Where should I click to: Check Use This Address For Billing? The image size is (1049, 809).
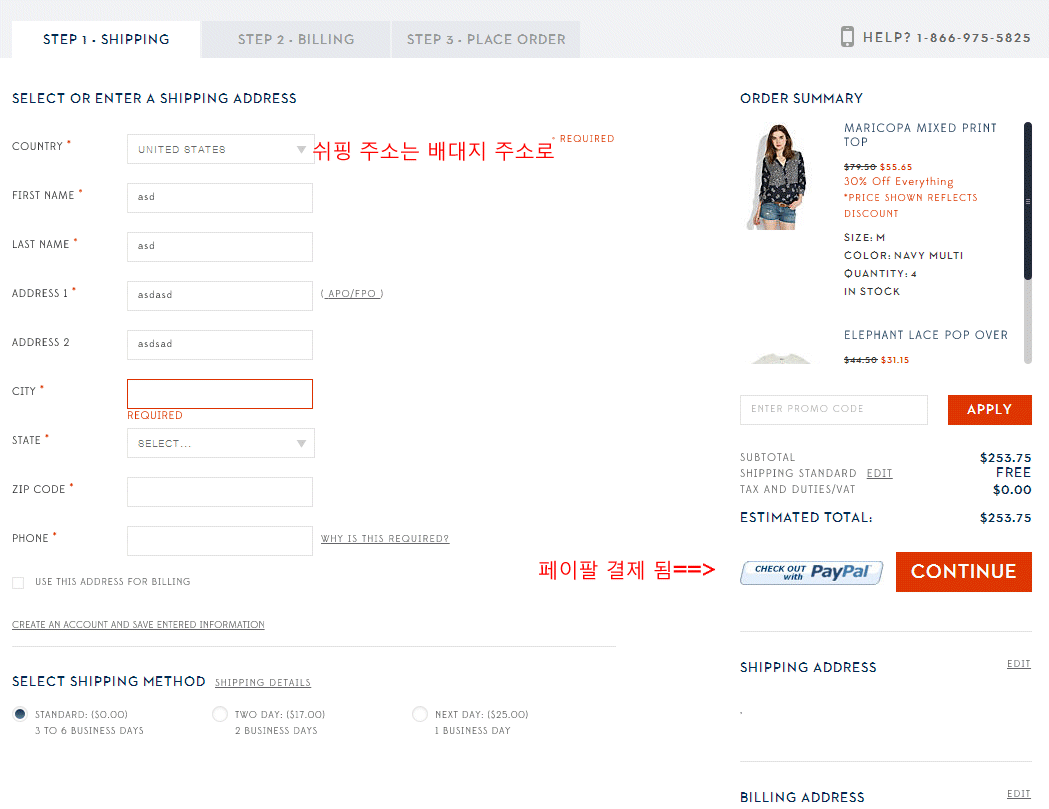click(18, 582)
